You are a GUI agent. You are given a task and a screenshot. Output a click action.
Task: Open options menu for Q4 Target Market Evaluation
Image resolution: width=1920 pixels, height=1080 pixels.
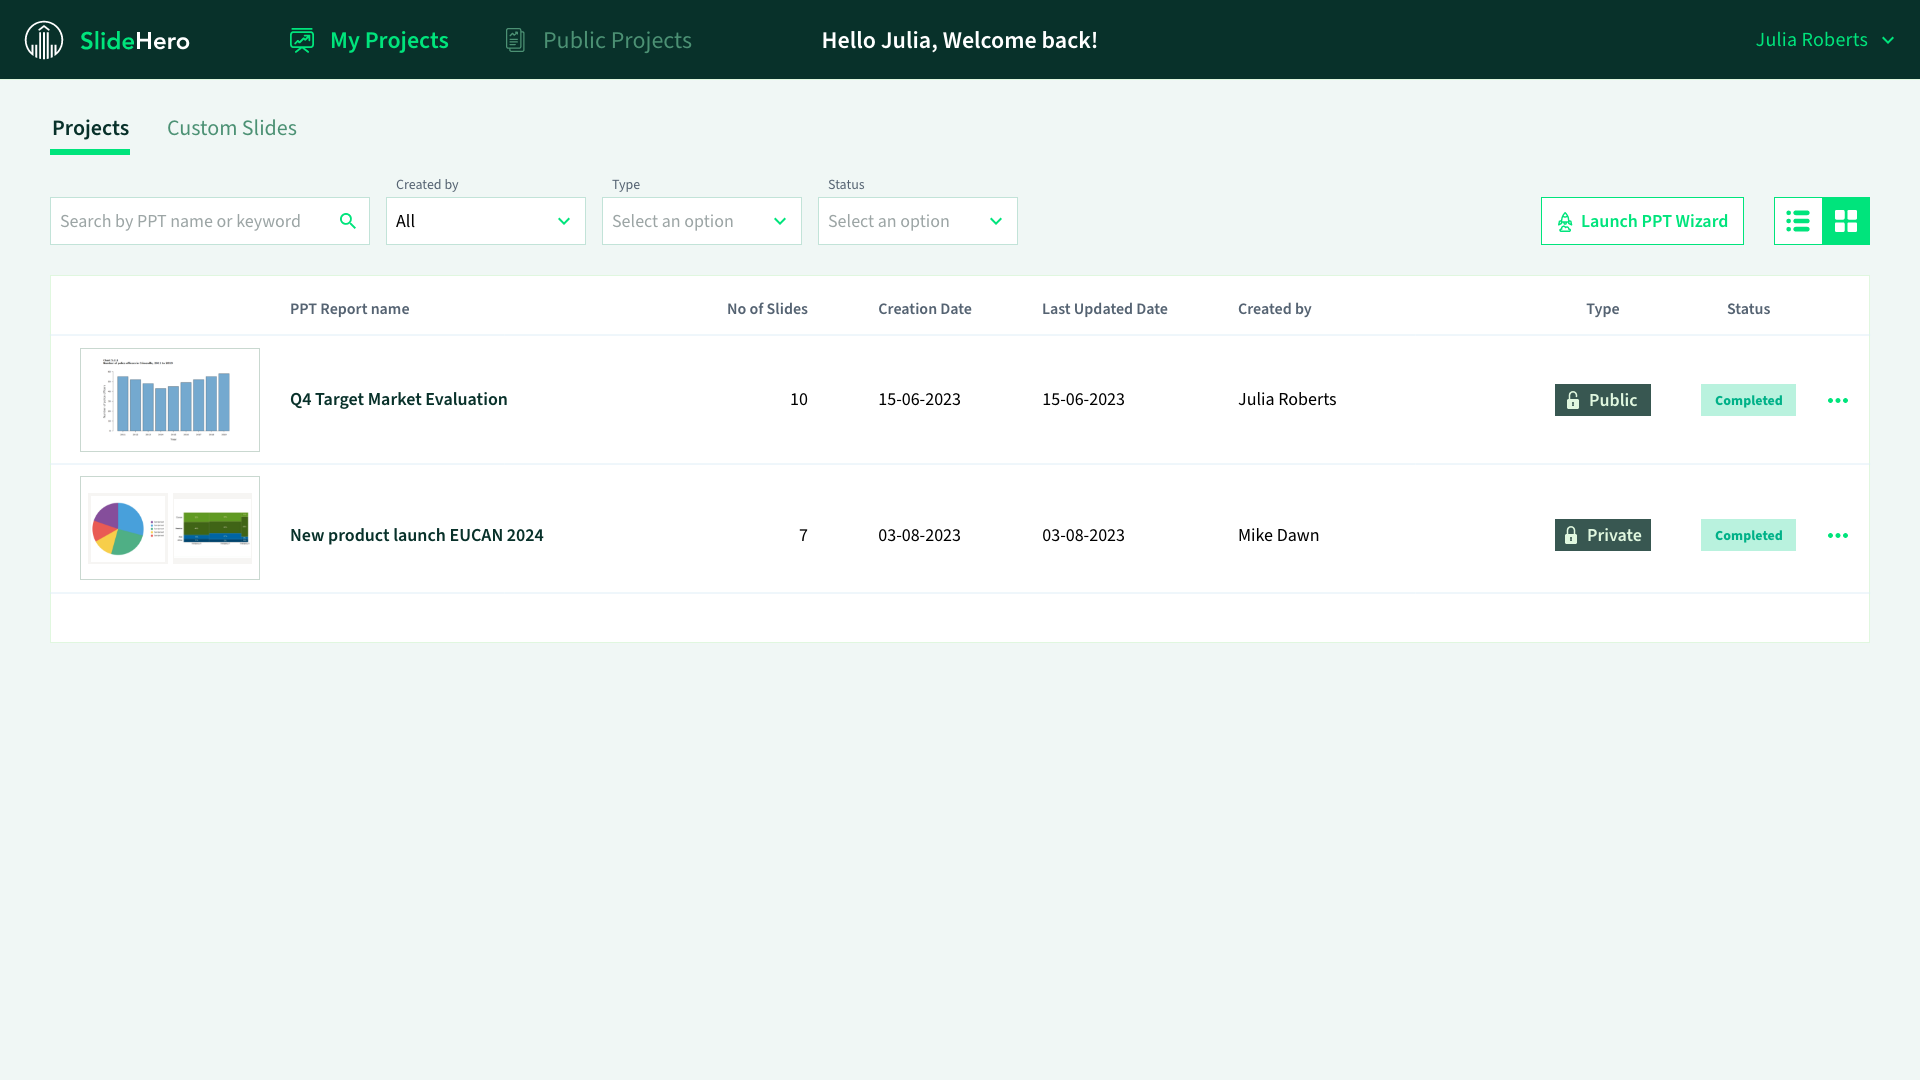click(1838, 400)
